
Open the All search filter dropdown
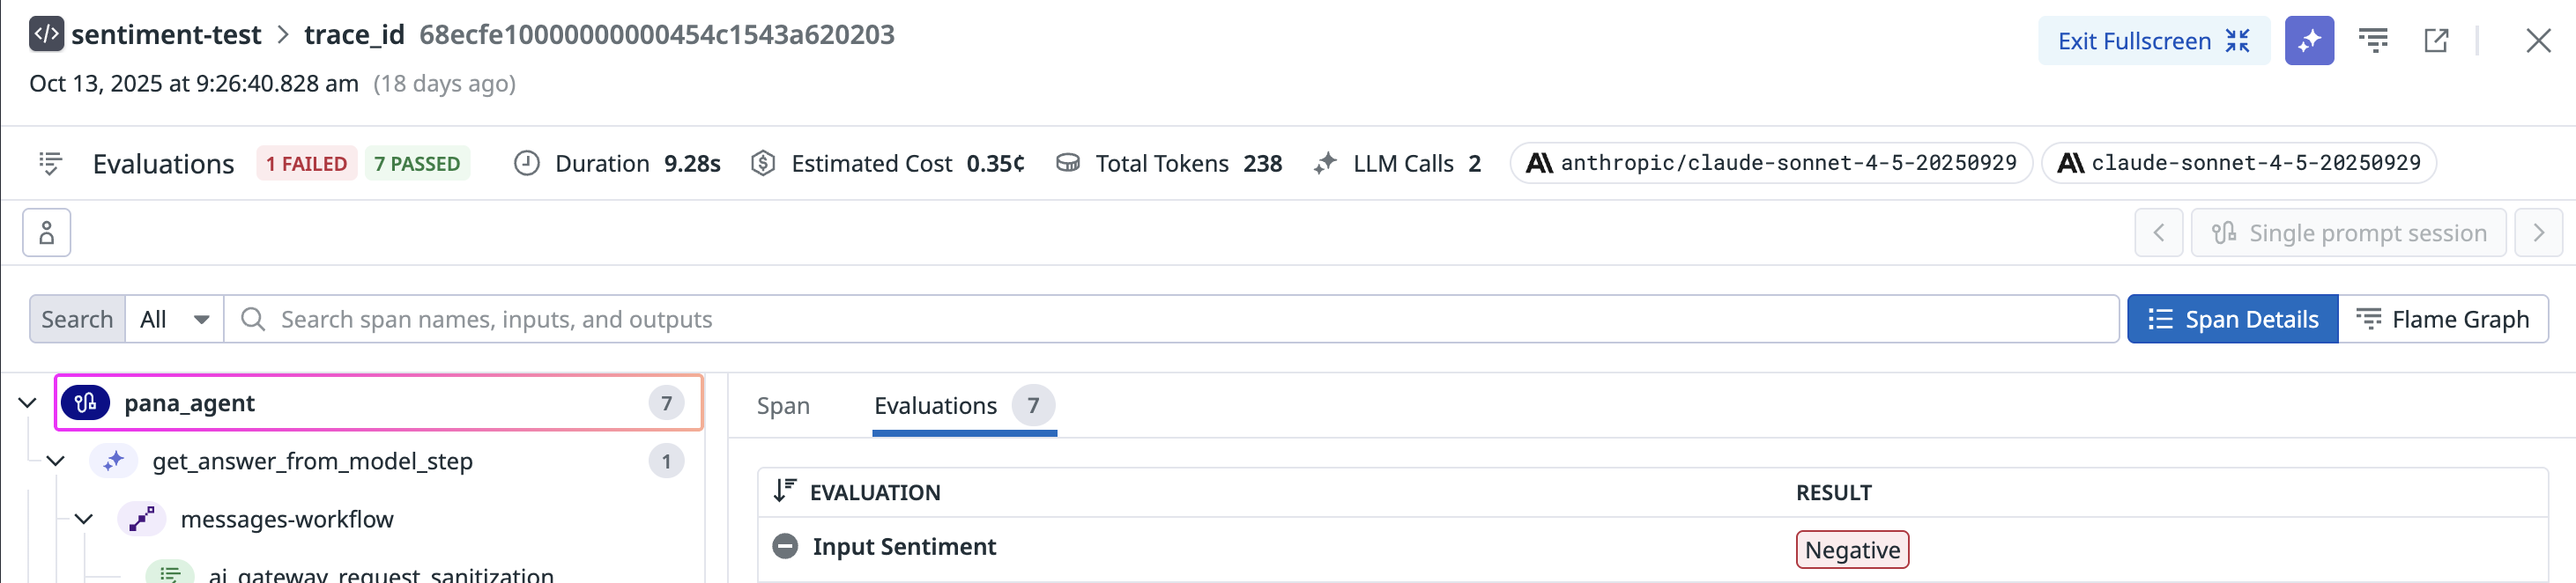tap(174, 319)
